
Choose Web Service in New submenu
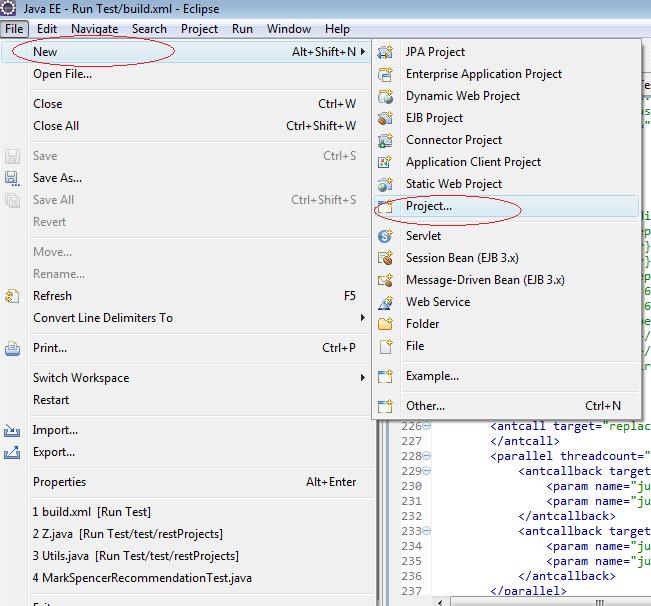pyautogui.click(x=507, y=302)
